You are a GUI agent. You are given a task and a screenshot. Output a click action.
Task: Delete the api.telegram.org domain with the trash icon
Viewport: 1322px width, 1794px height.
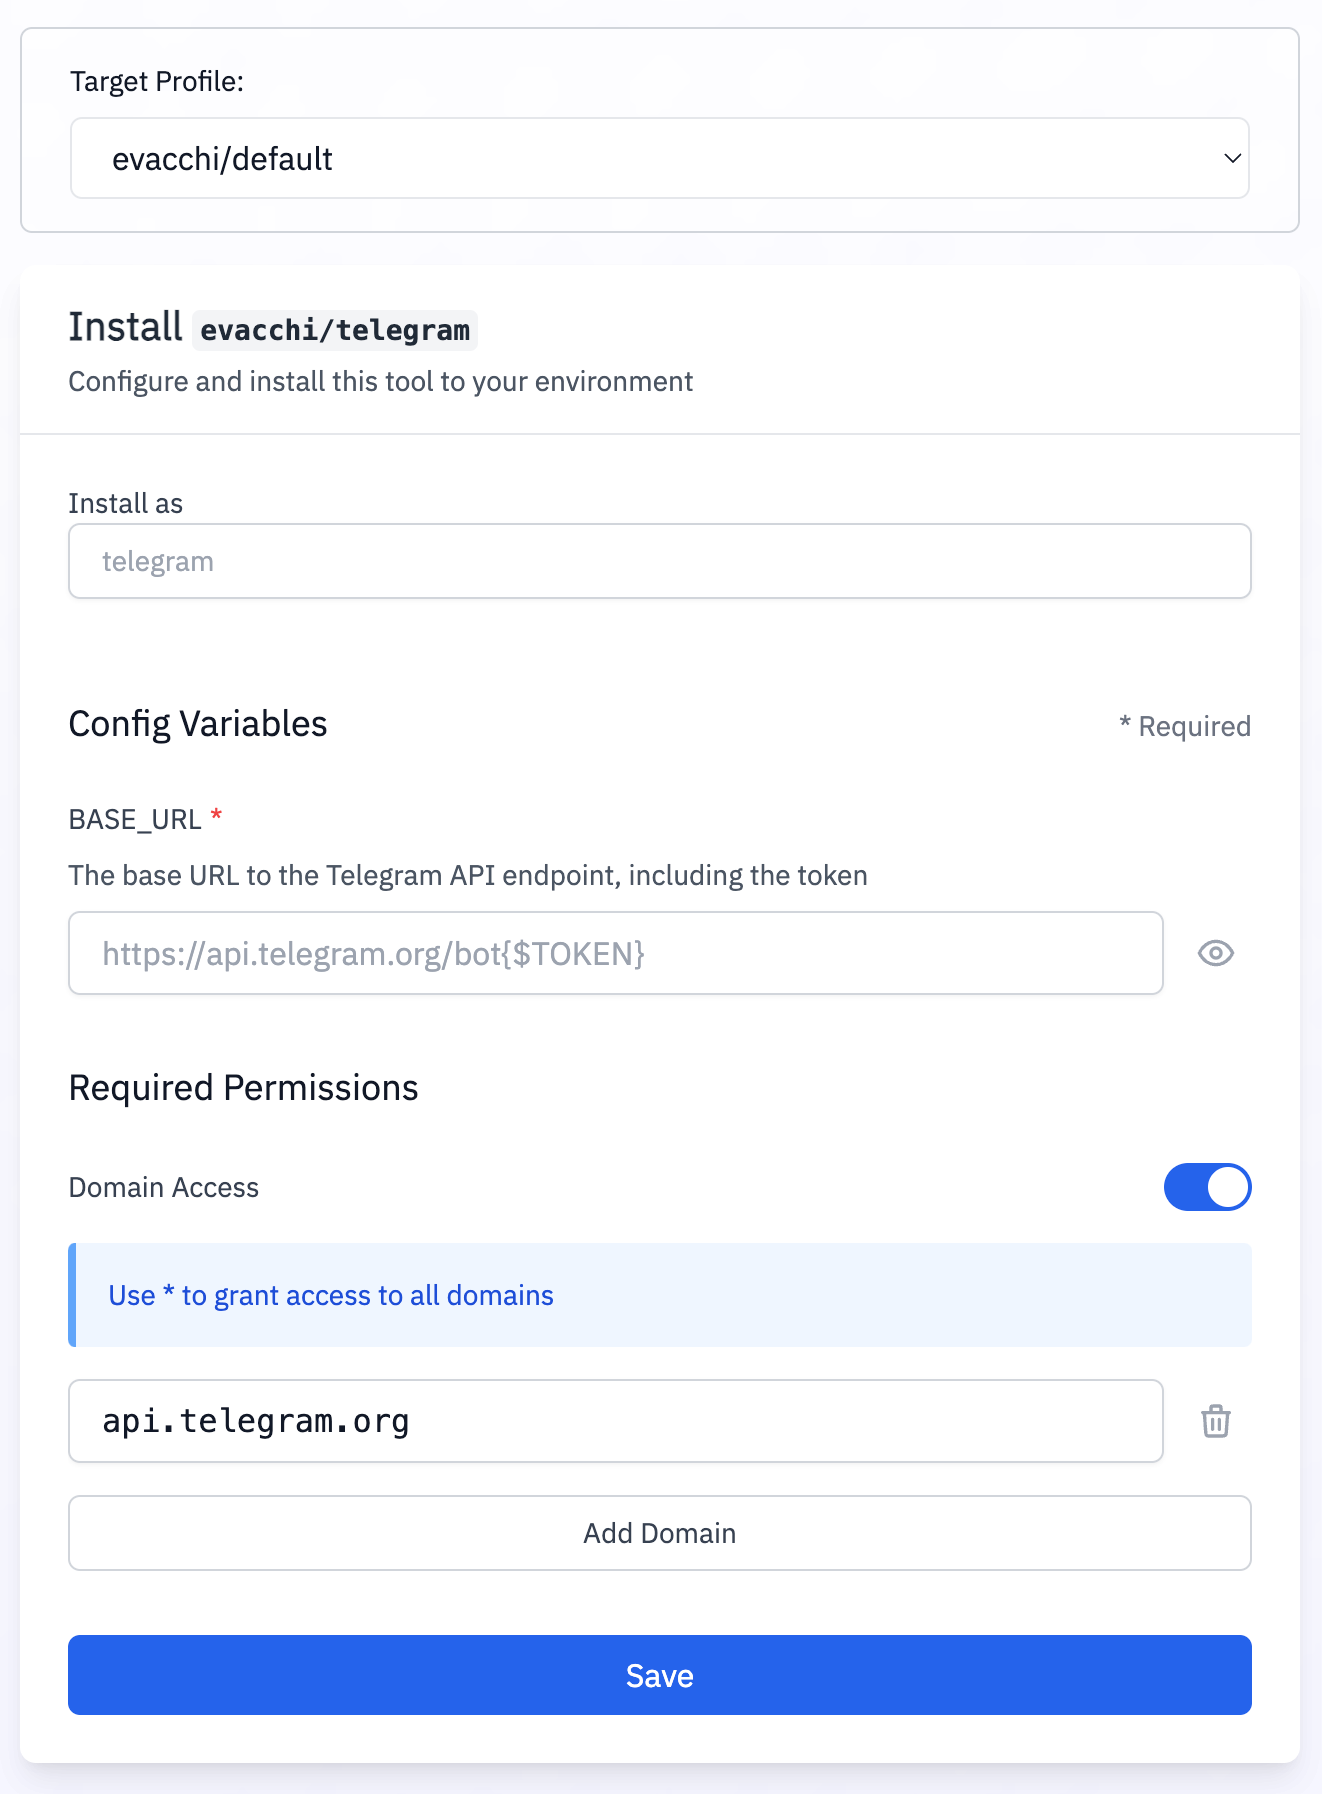1215,1421
